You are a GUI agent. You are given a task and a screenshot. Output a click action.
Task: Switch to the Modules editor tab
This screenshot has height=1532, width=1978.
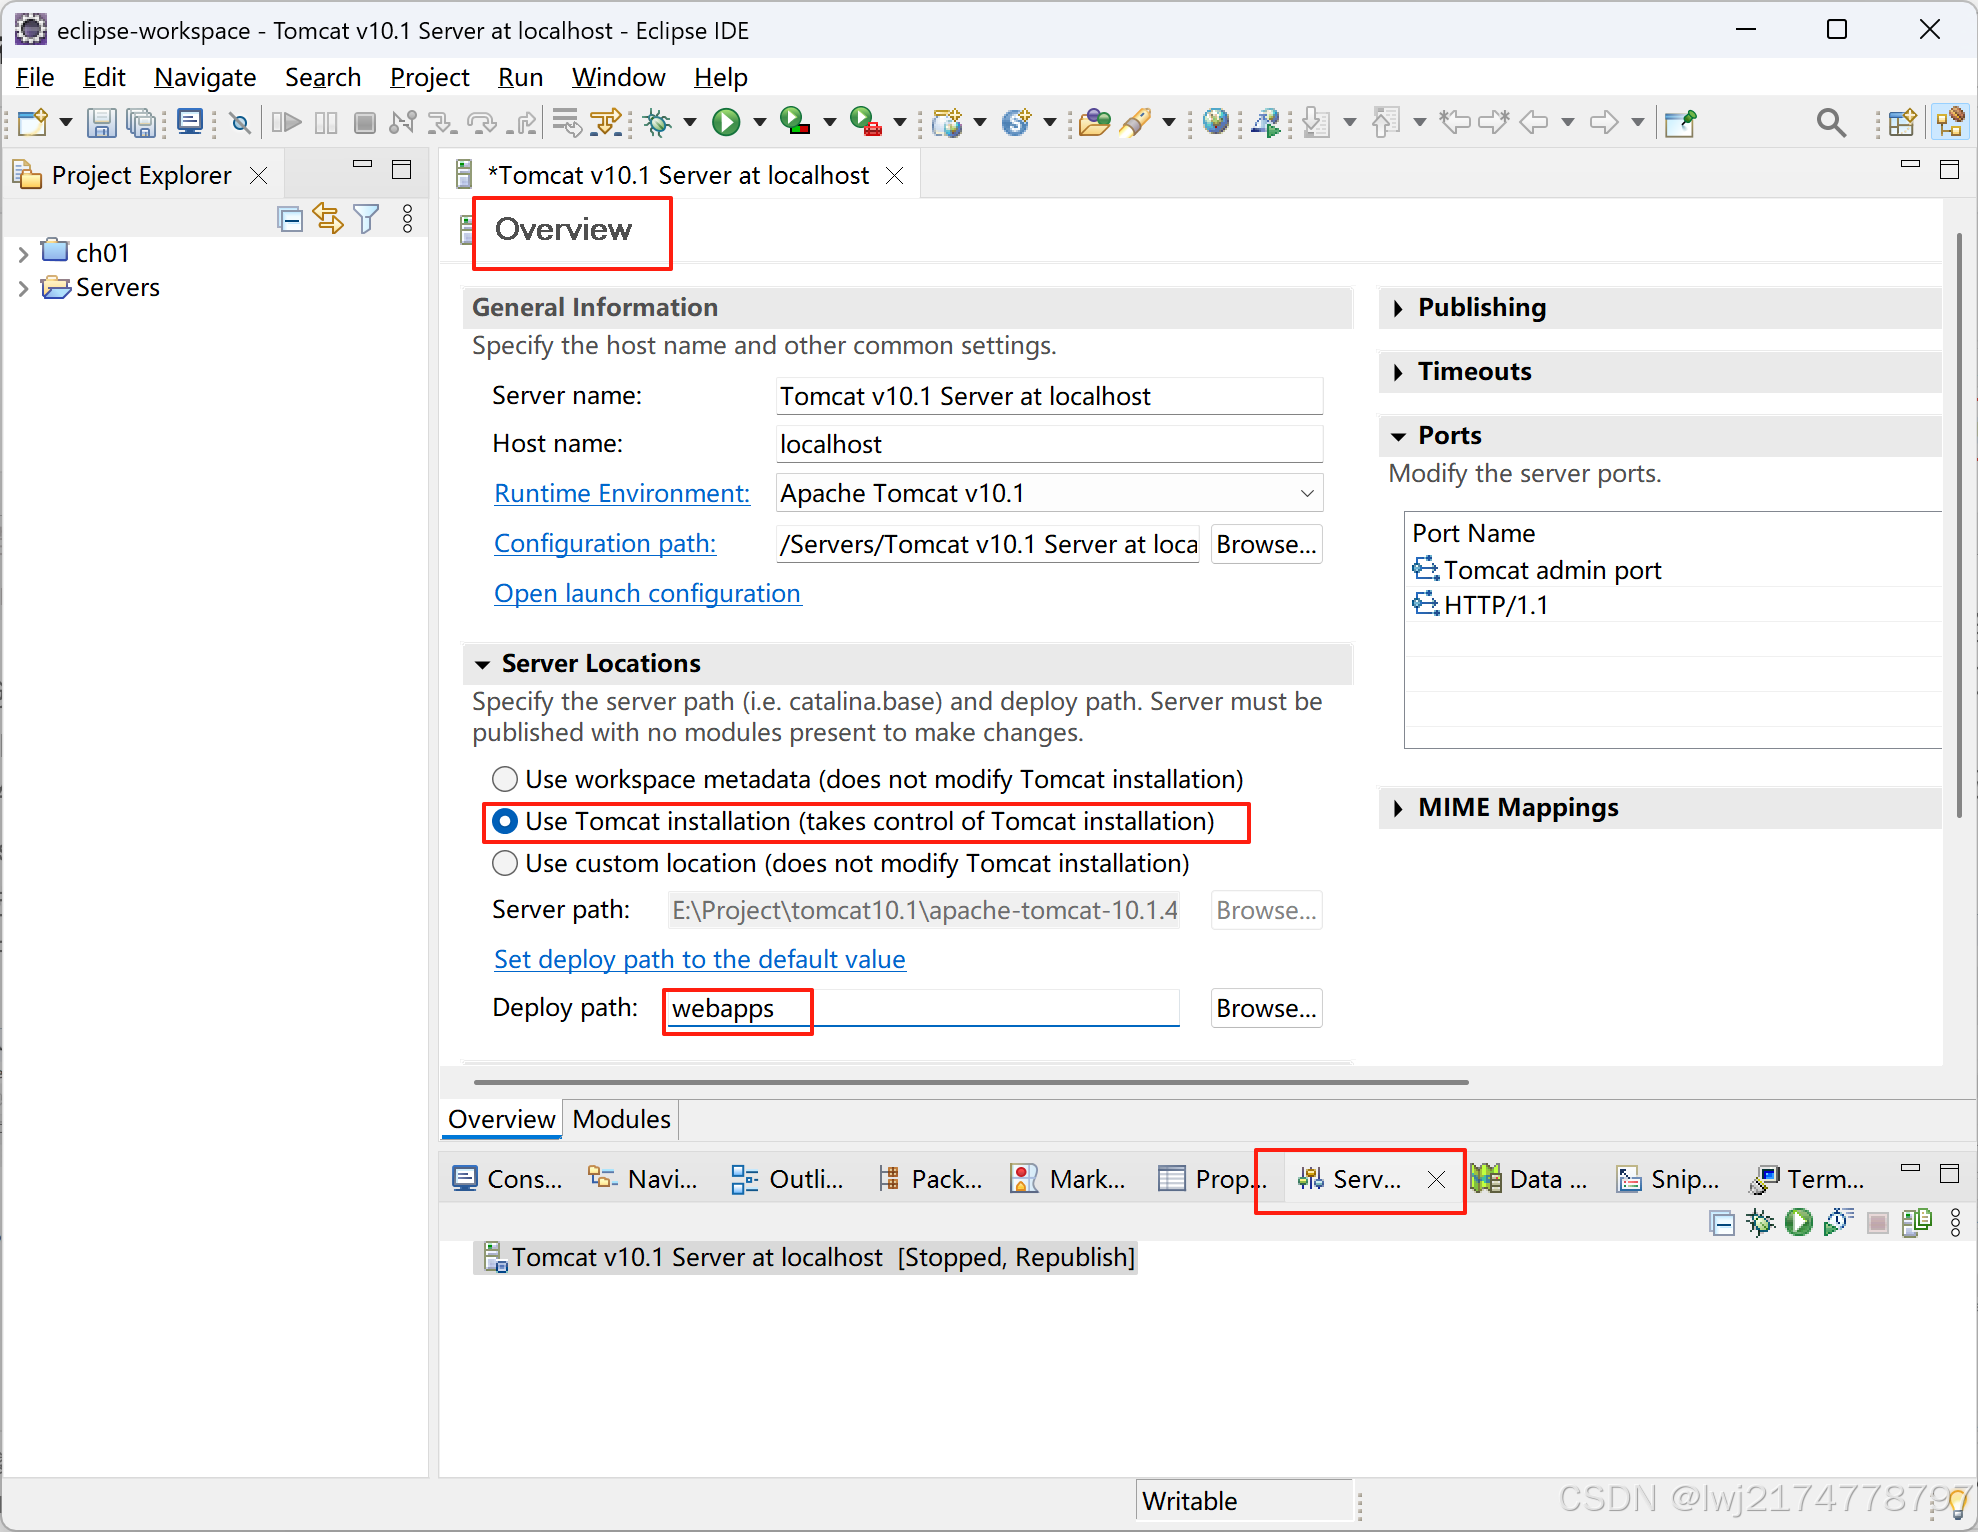pyautogui.click(x=621, y=1119)
